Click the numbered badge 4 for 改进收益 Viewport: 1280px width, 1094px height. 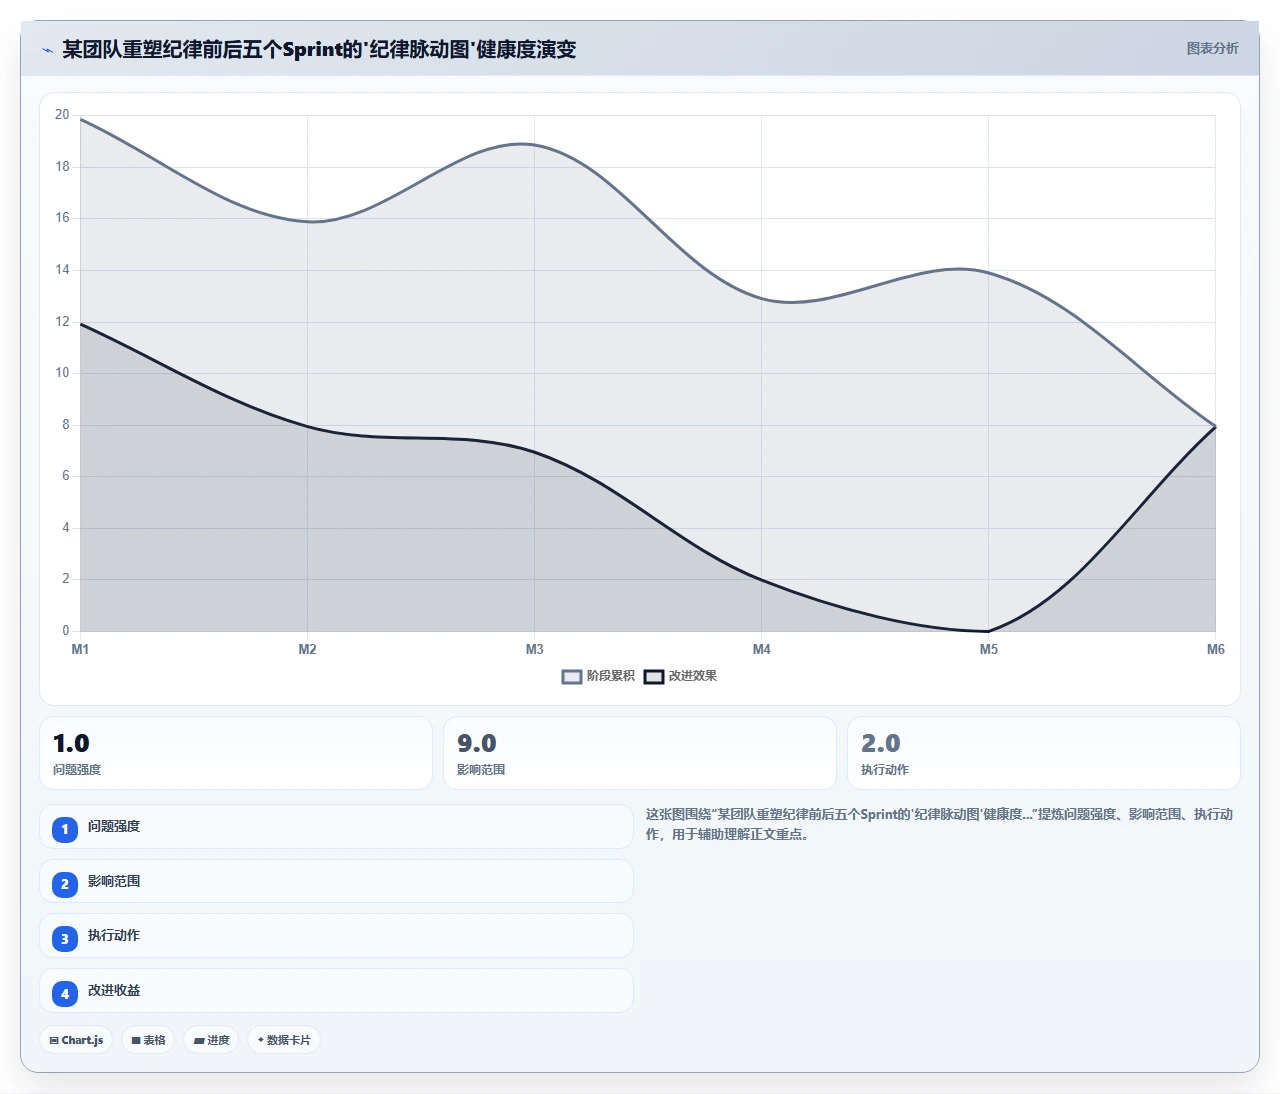[x=65, y=993]
